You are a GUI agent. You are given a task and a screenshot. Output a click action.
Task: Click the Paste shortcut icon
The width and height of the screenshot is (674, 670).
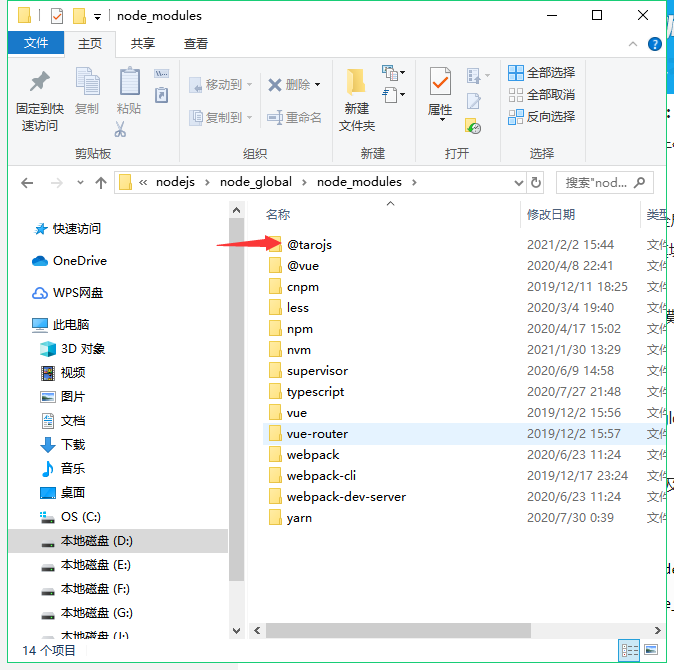coord(162,95)
